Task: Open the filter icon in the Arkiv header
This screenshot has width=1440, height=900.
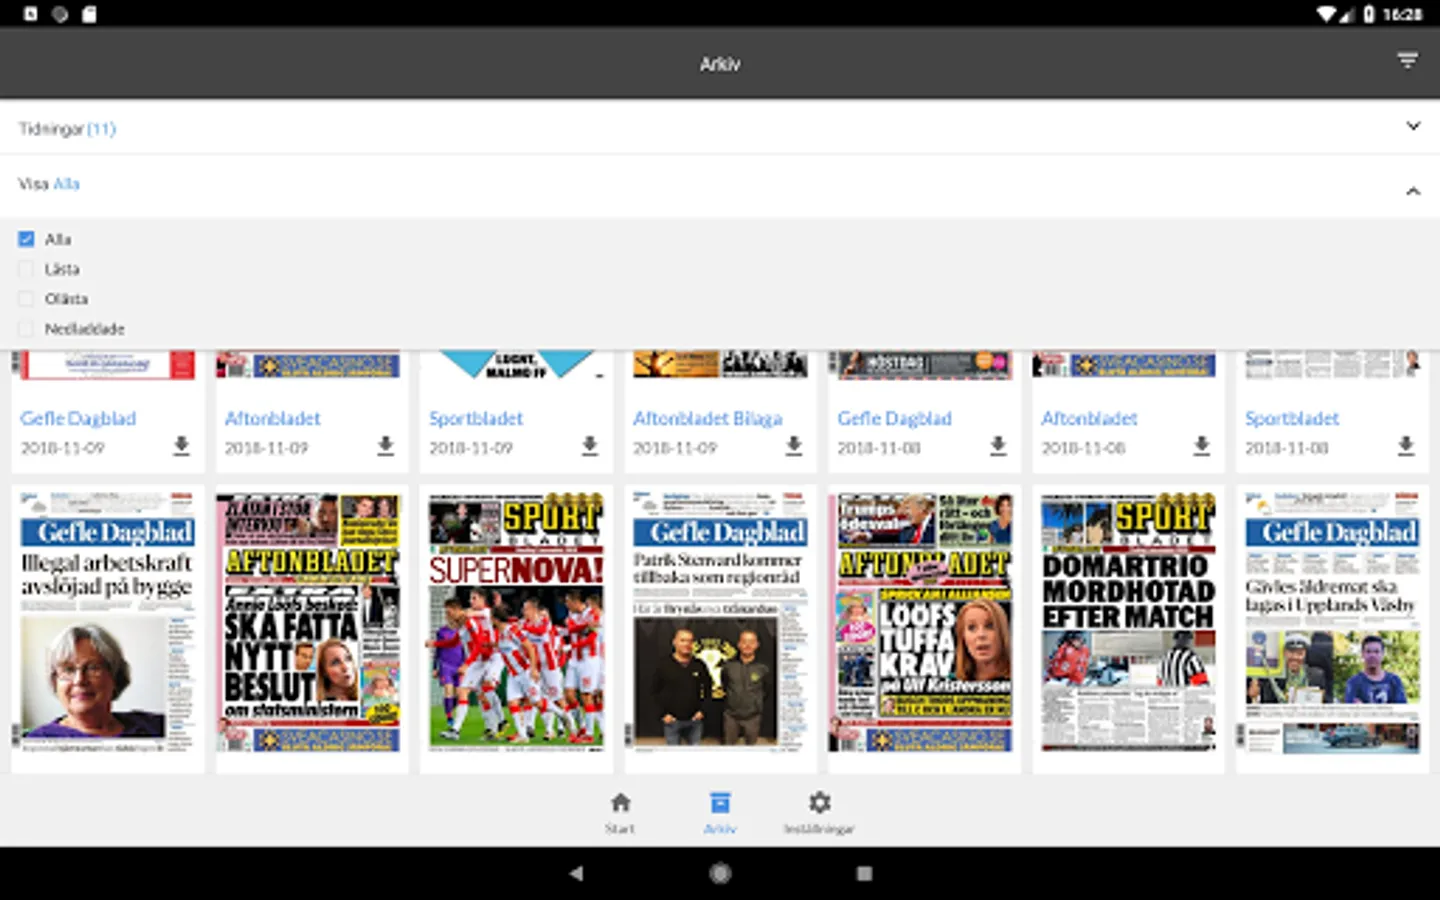Action: [1407, 62]
